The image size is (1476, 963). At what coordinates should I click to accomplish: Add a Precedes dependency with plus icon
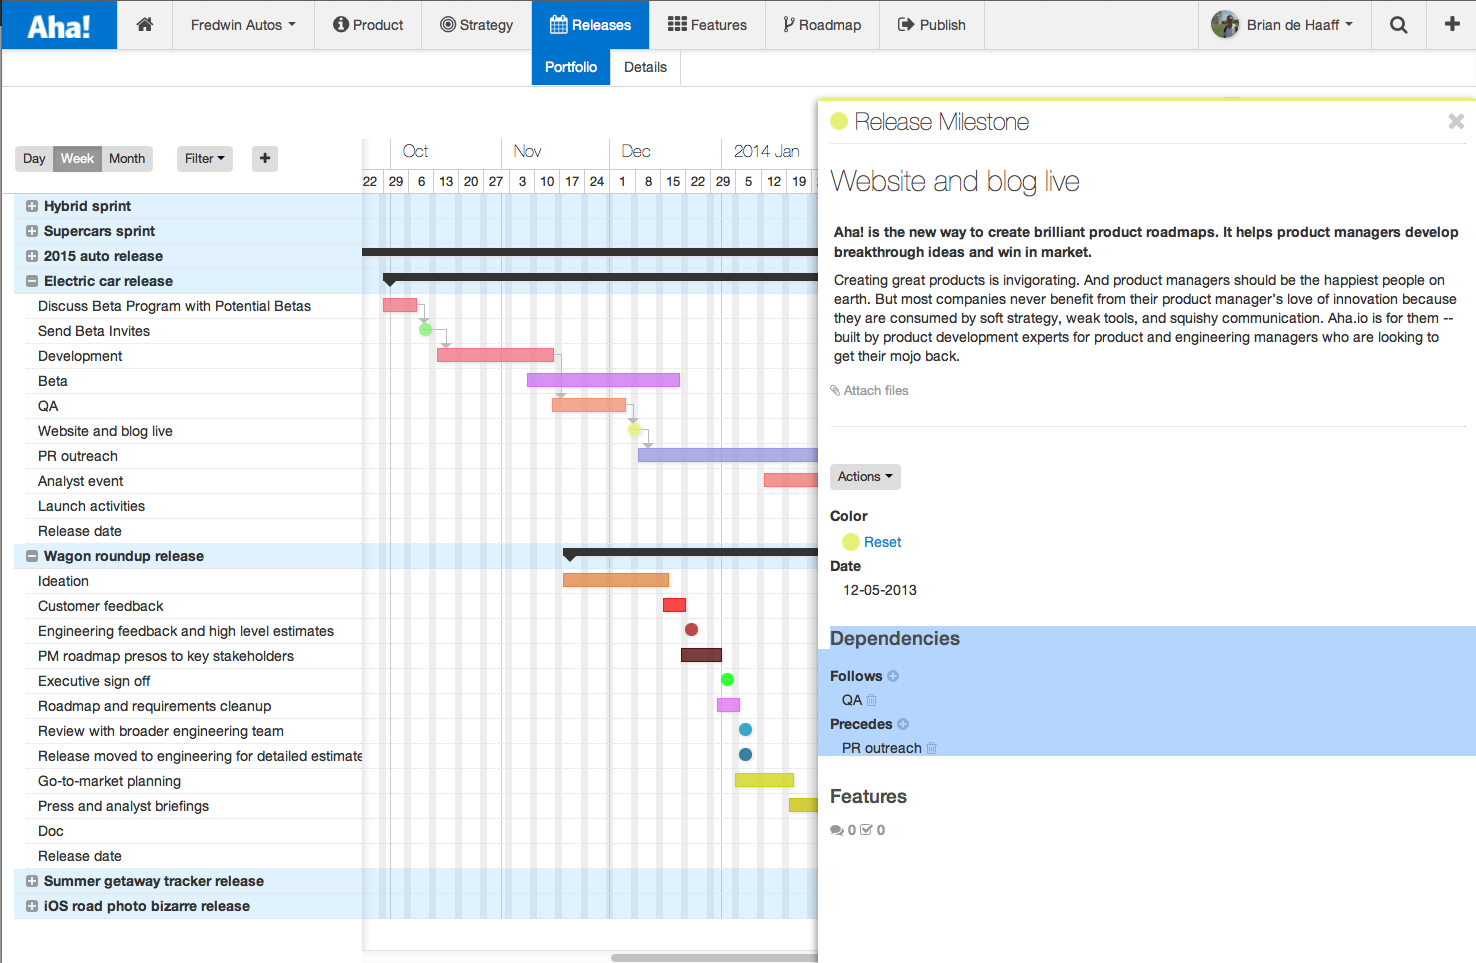point(903,724)
